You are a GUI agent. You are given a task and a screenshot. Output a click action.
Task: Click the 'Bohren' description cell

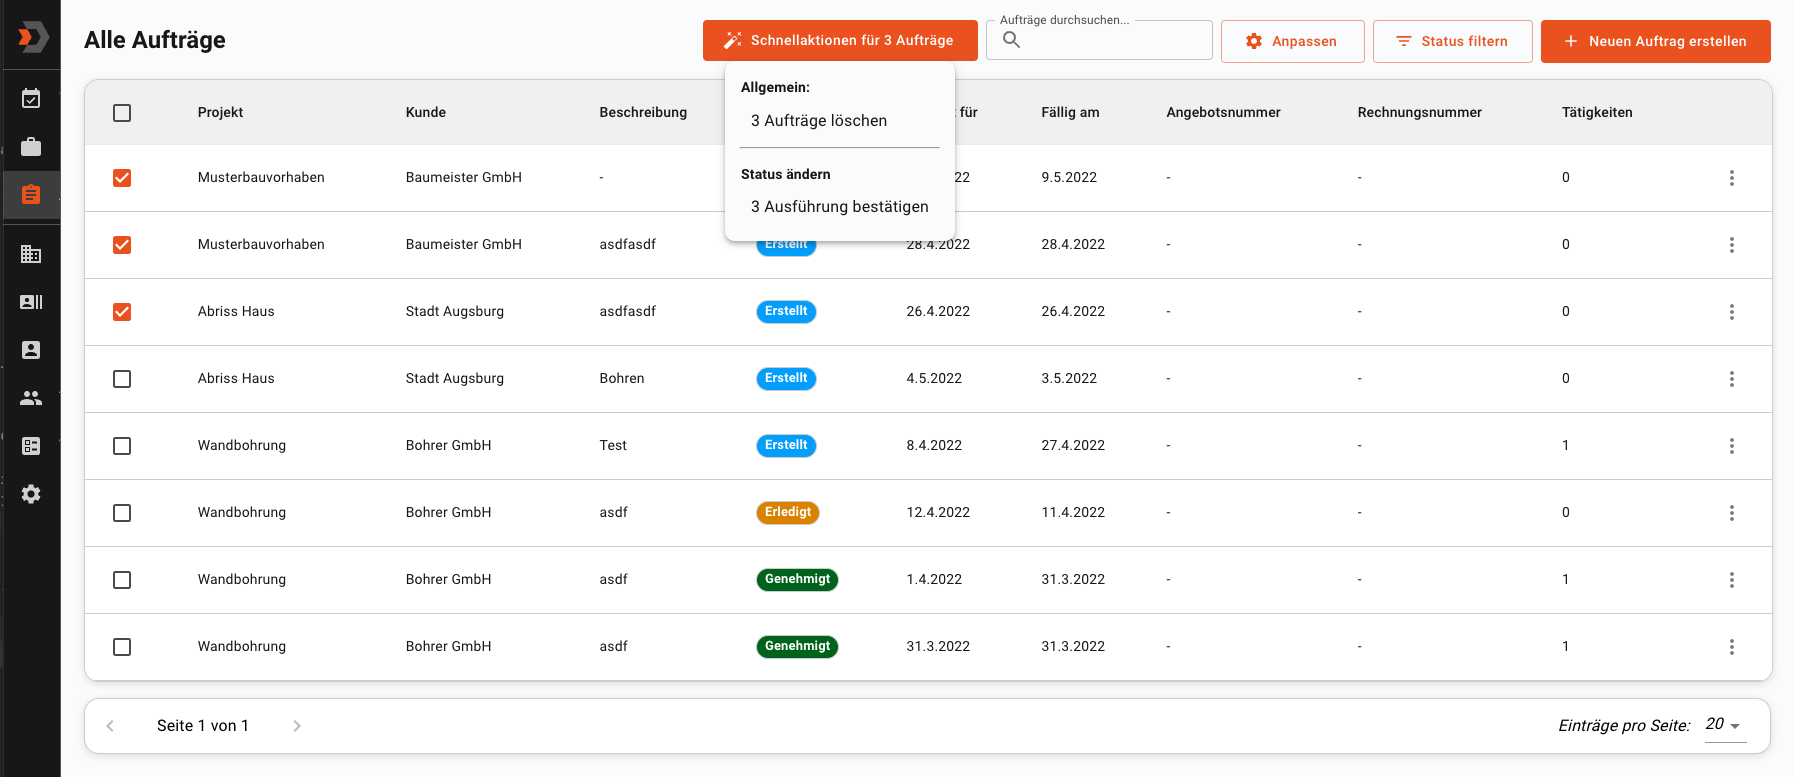pos(622,379)
